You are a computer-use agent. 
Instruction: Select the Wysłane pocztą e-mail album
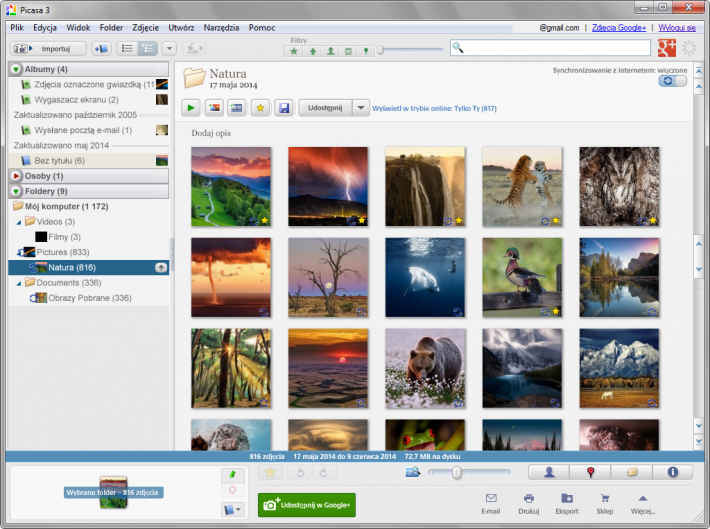point(89,130)
